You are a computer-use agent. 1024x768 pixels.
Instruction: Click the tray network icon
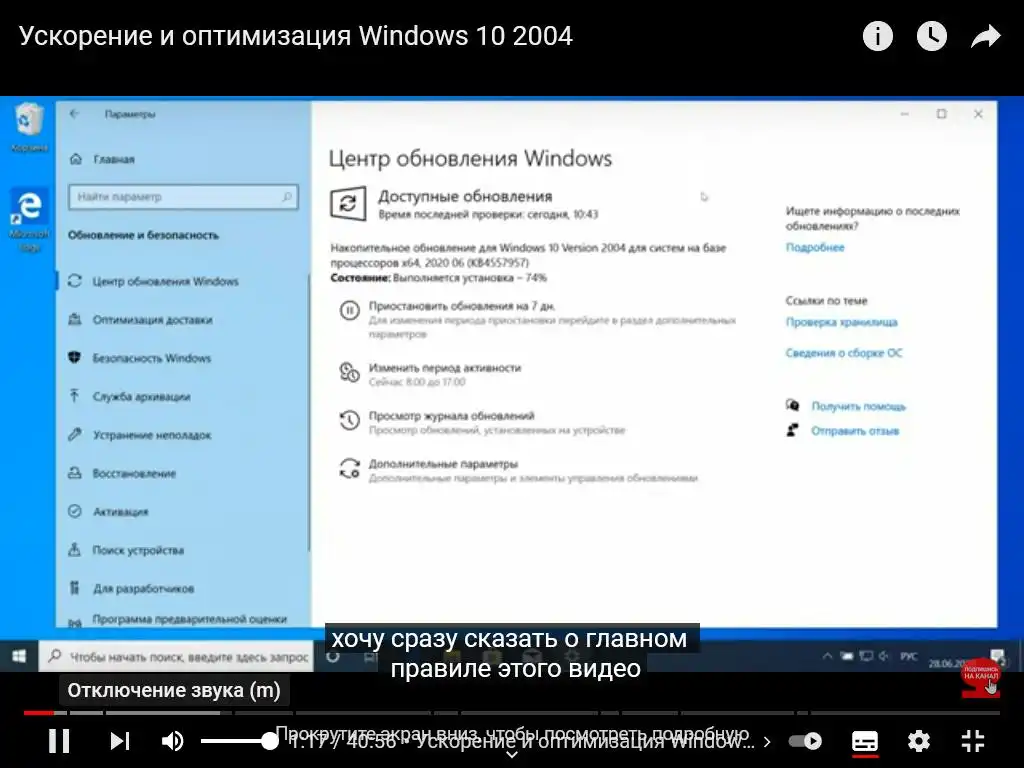(866, 656)
